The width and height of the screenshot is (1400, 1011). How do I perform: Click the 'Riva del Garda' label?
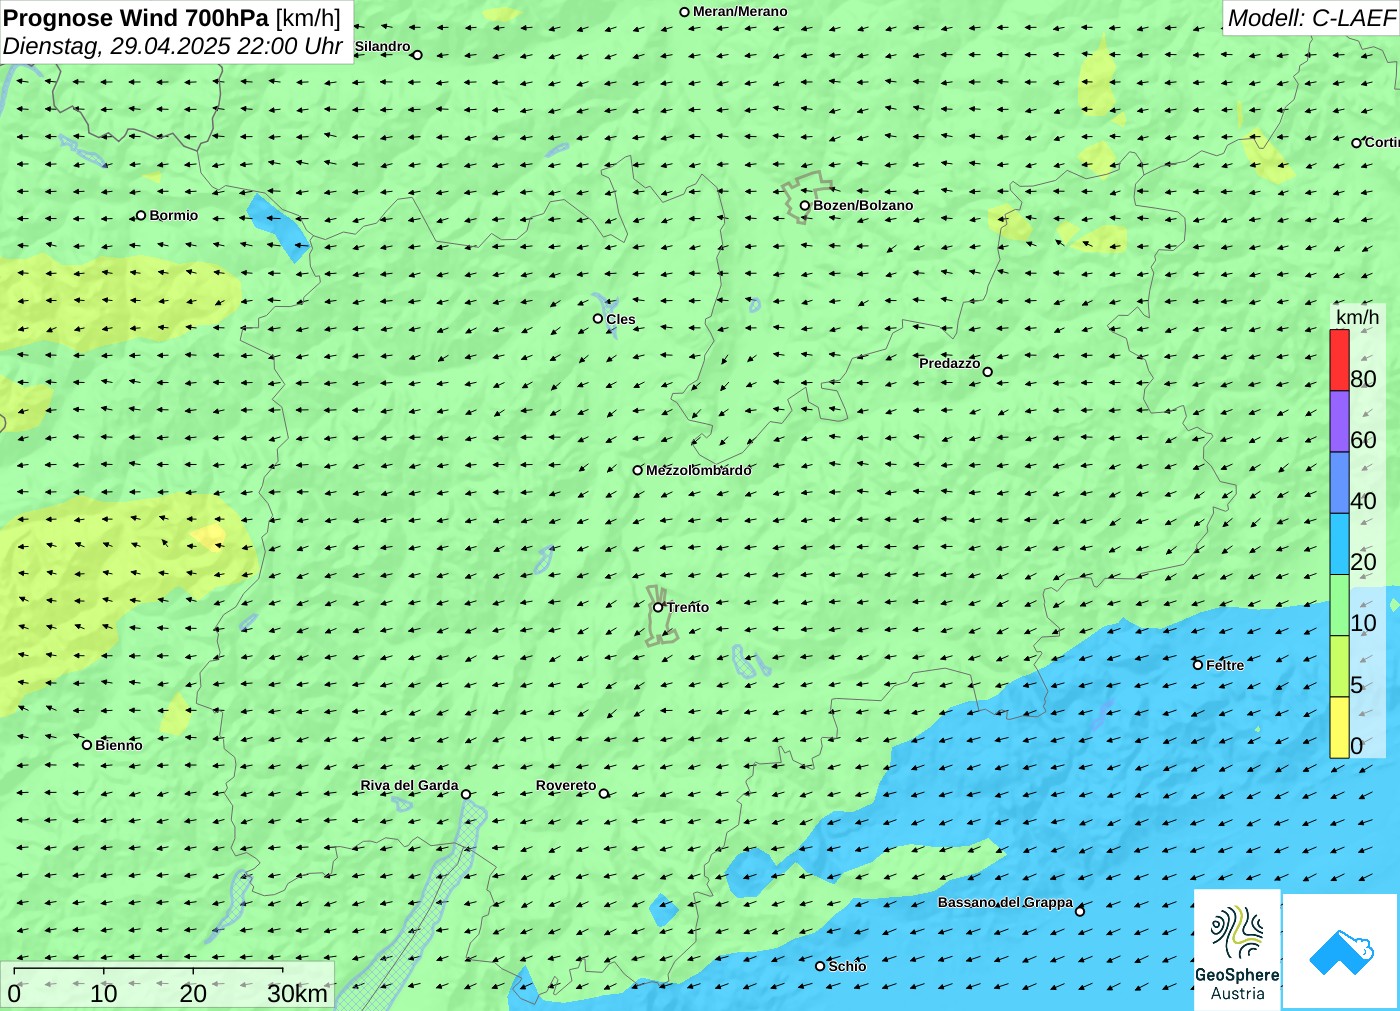[x=409, y=785]
